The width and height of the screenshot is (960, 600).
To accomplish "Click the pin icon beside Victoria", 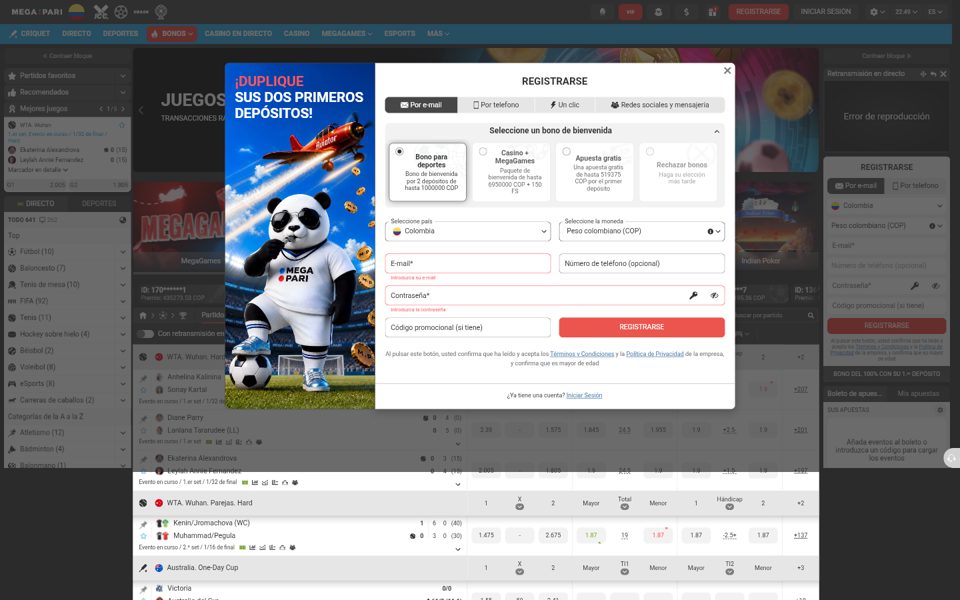I will coord(143,589).
